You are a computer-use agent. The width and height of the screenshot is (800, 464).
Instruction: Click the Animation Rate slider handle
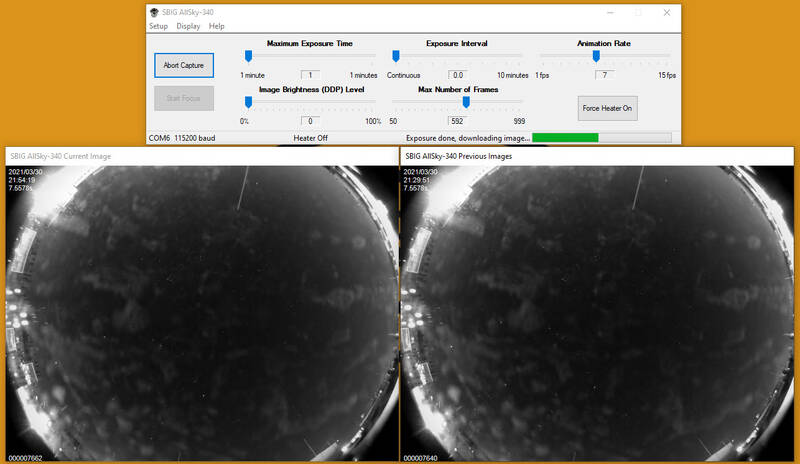click(596, 56)
